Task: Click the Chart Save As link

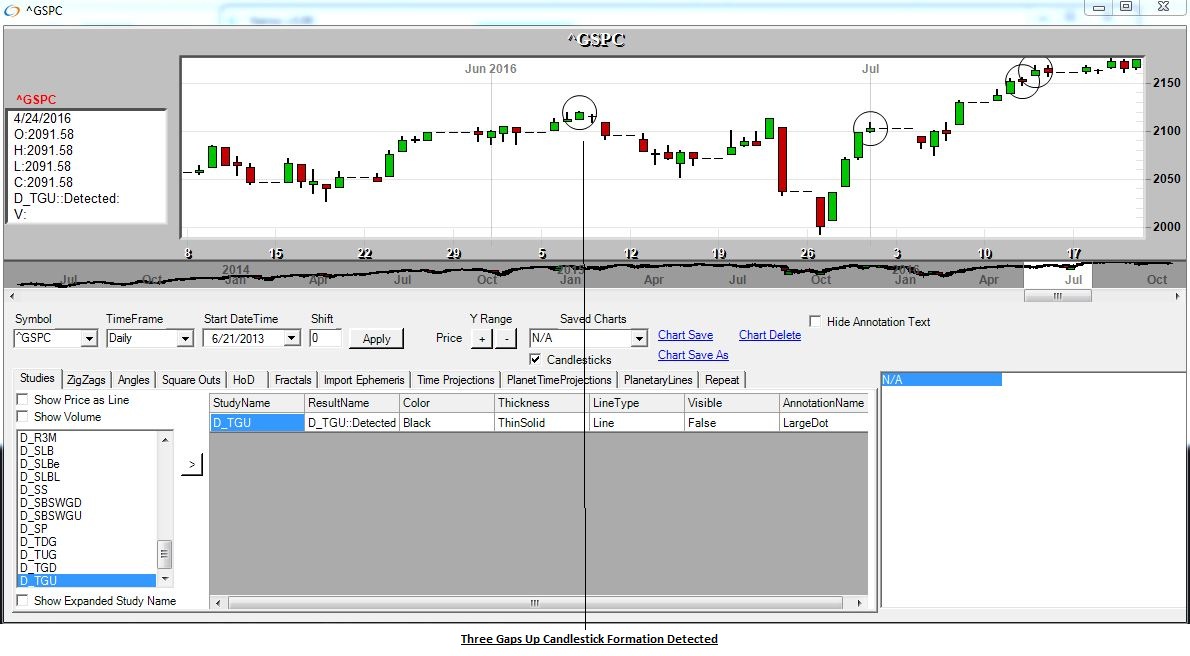Action: (x=692, y=355)
